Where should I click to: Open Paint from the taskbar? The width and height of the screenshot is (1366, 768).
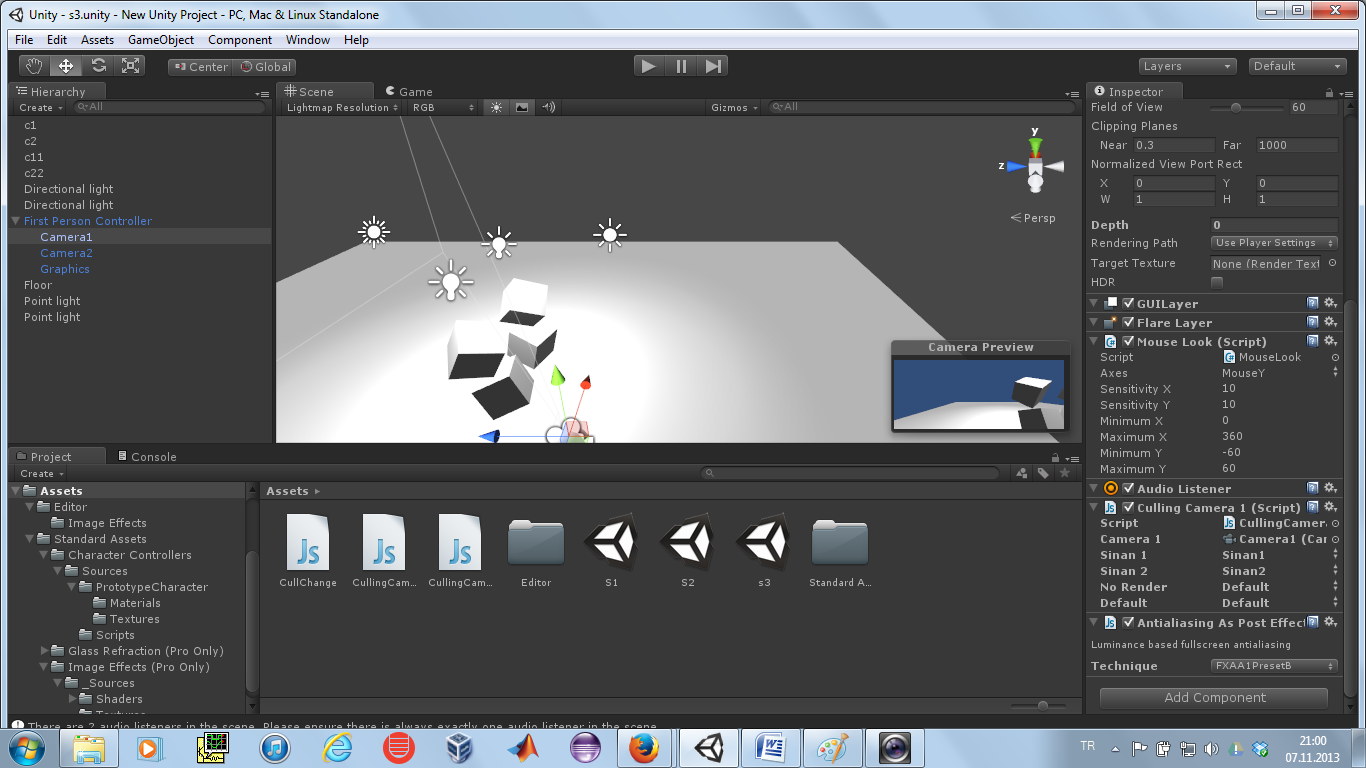[x=832, y=748]
